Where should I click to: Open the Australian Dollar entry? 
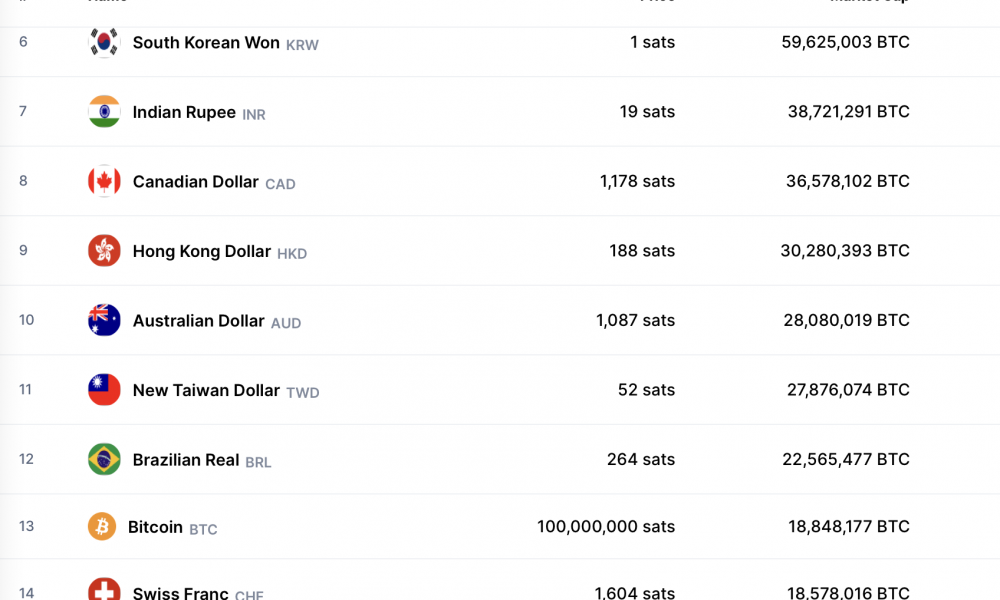(198, 321)
